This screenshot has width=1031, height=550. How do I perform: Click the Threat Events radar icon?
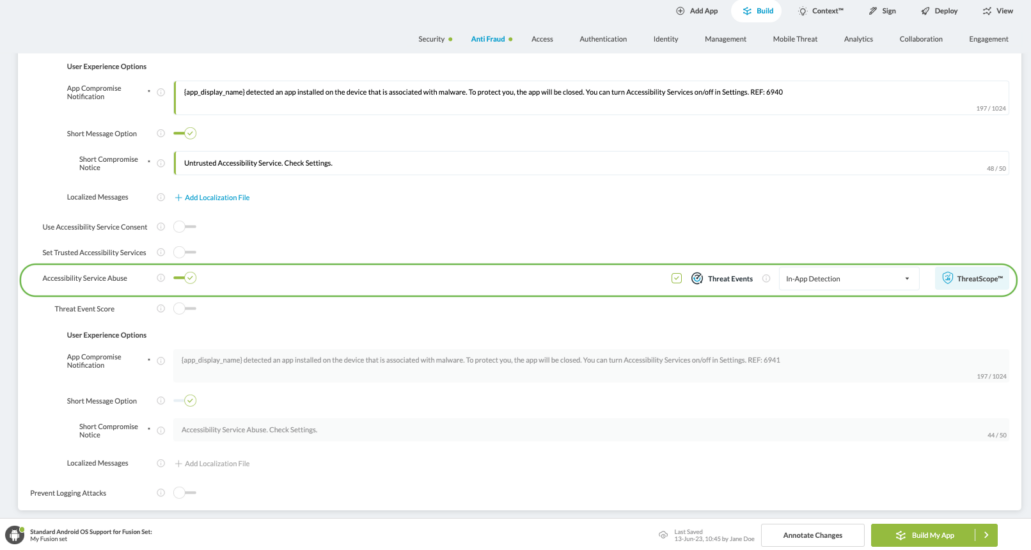click(697, 279)
